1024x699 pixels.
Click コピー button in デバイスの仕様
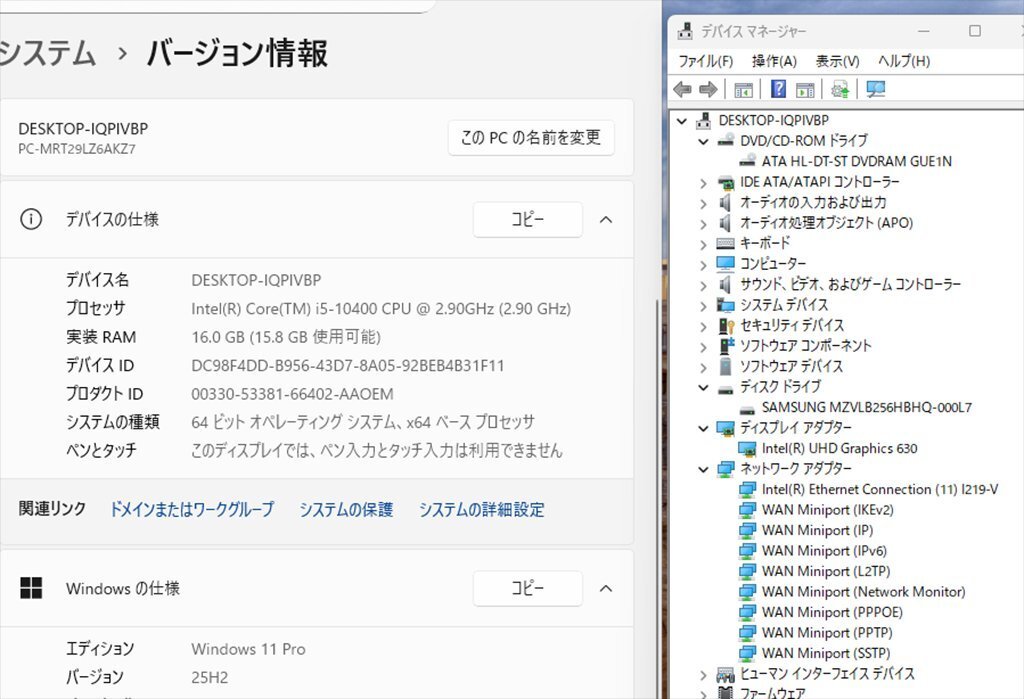click(527, 220)
